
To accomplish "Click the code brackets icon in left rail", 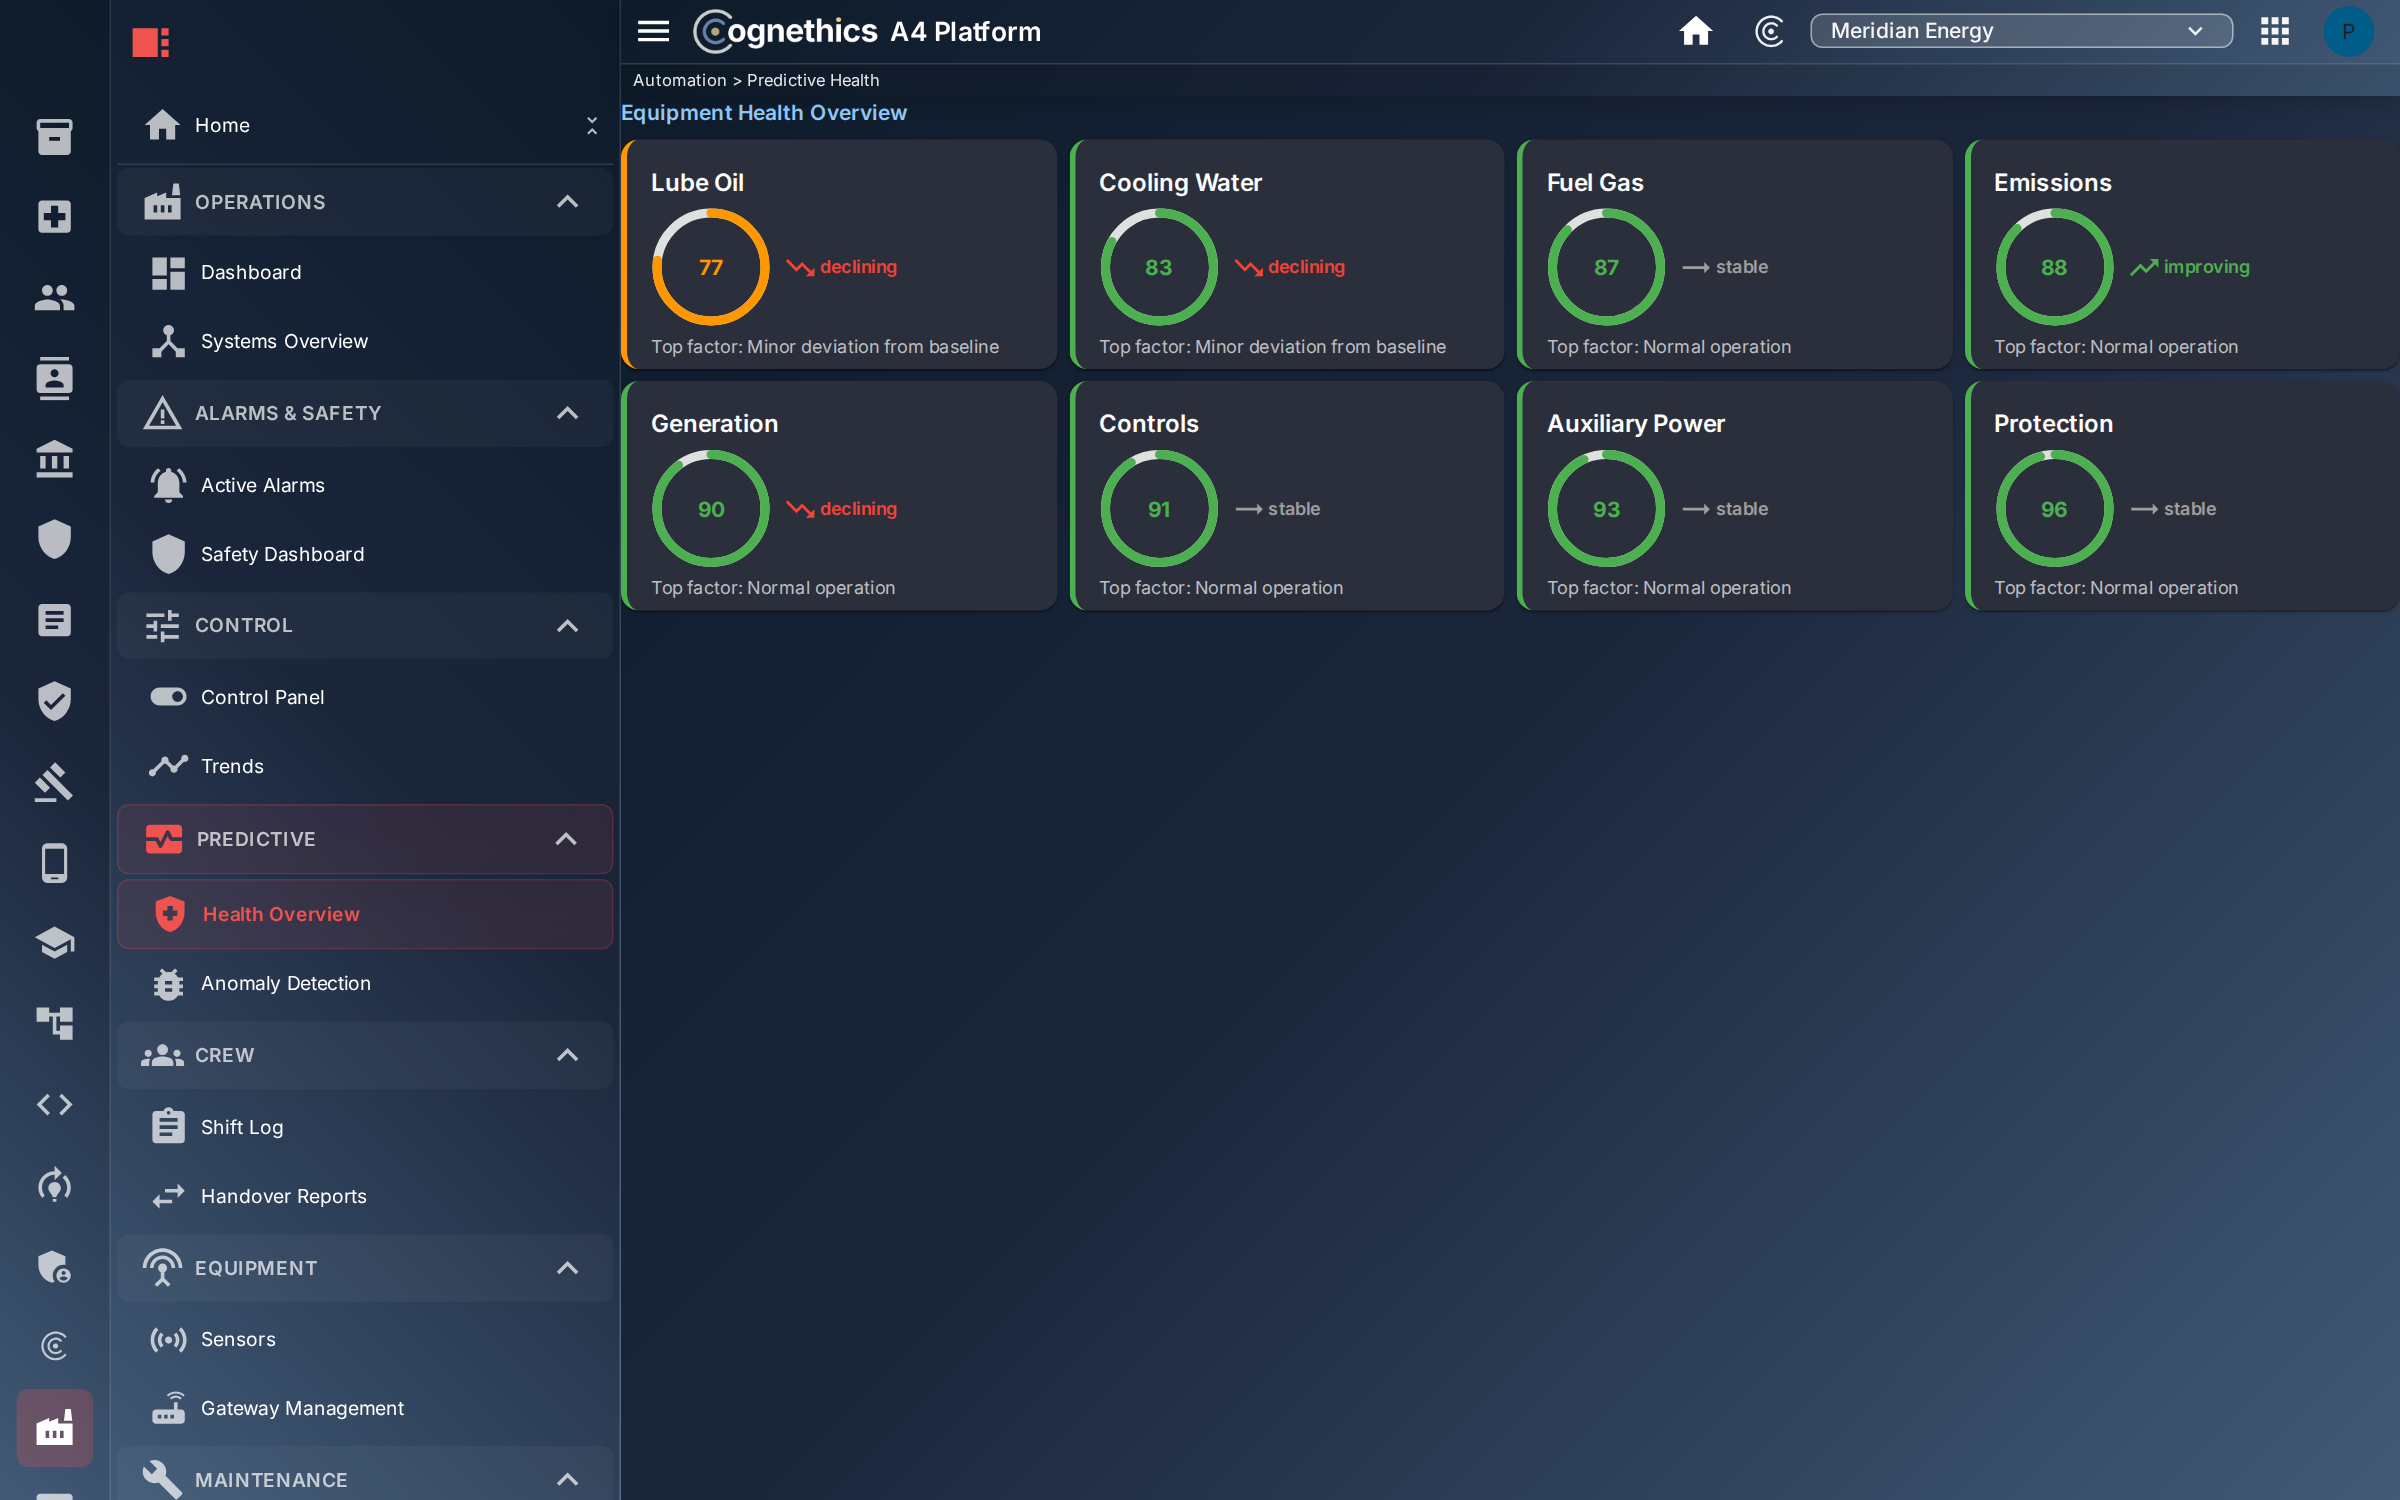I will pyautogui.click(x=54, y=1104).
